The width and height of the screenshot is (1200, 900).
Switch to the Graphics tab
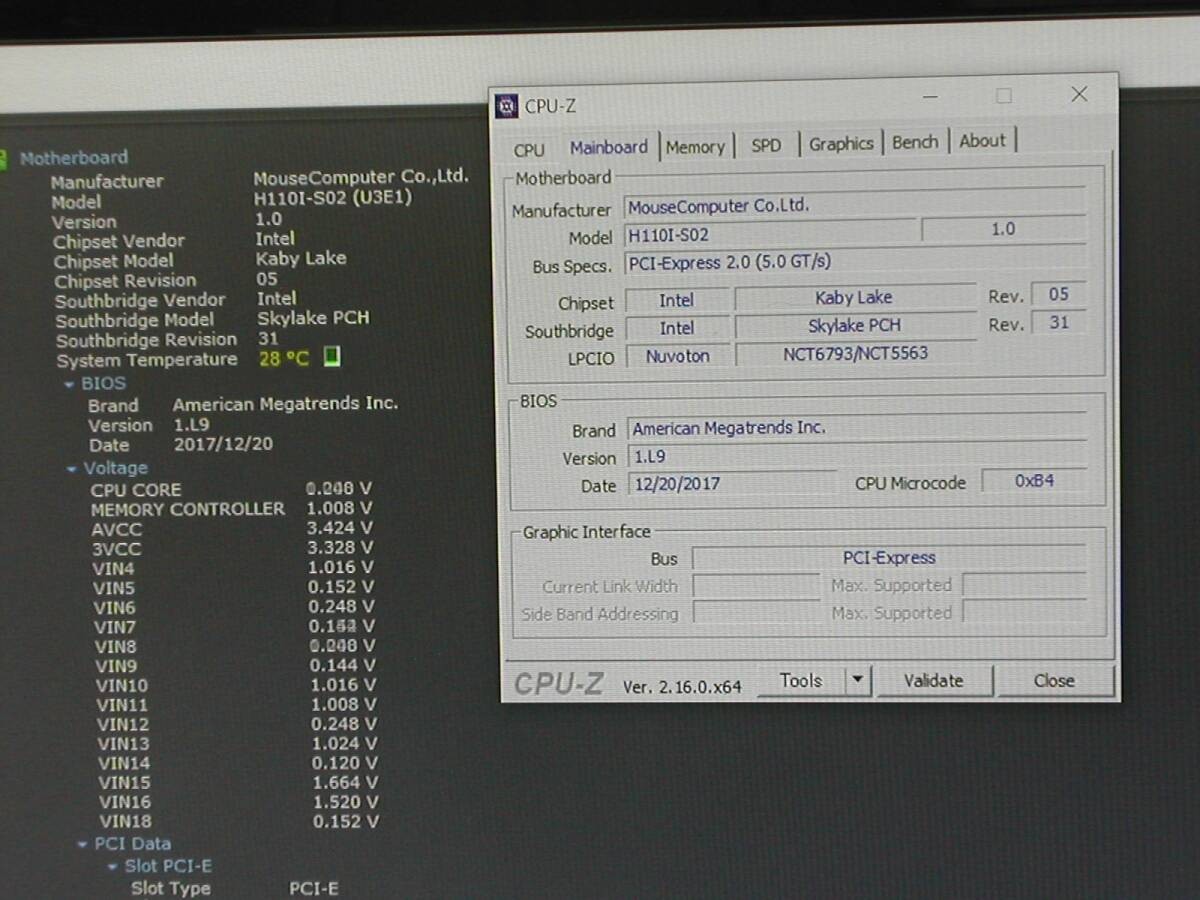841,144
